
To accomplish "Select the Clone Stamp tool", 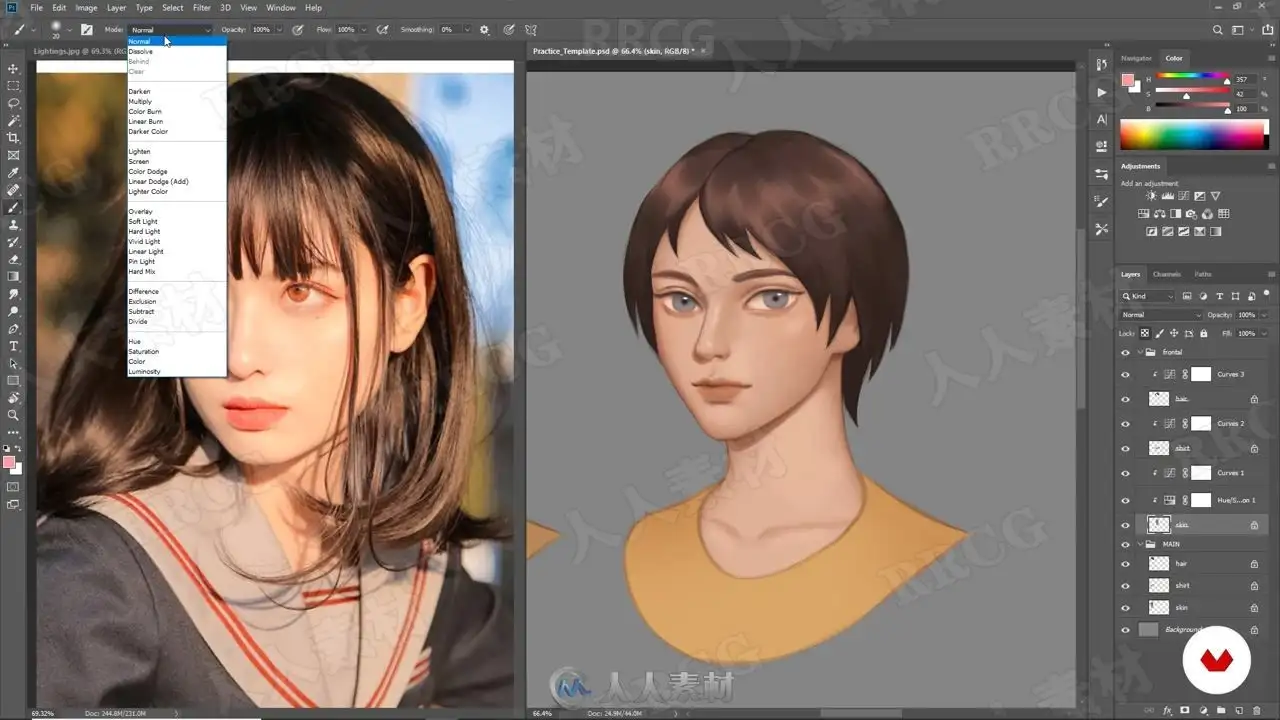I will click(x=13, y=225).
